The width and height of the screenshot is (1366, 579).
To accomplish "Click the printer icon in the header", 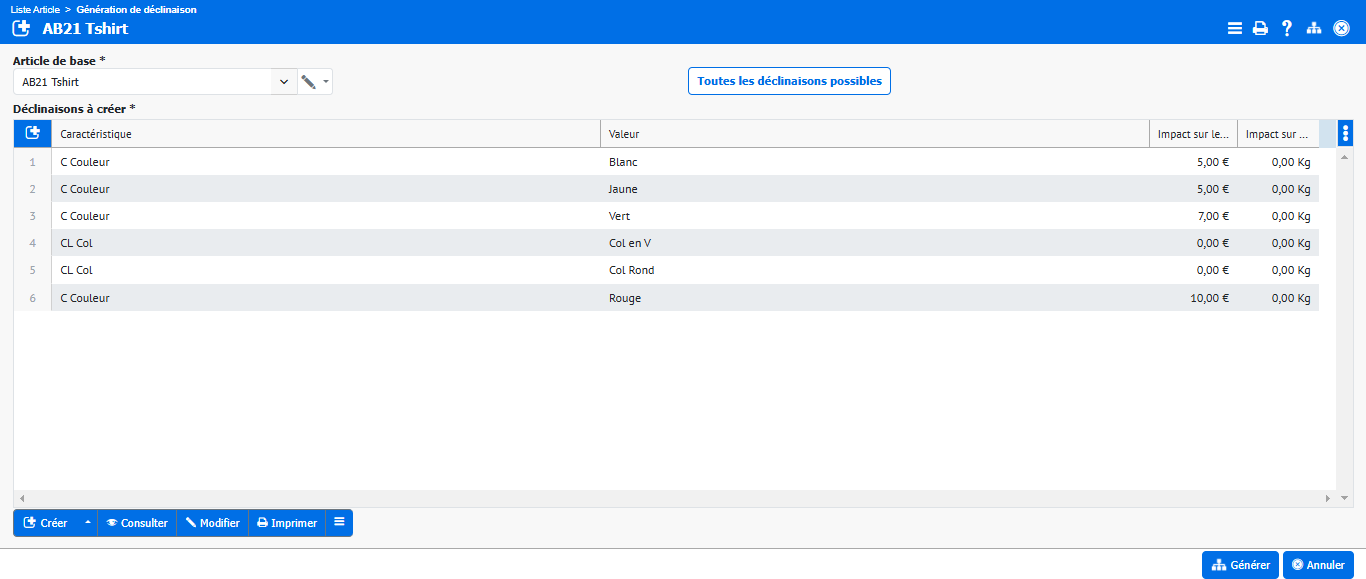I will (1261, 29).
